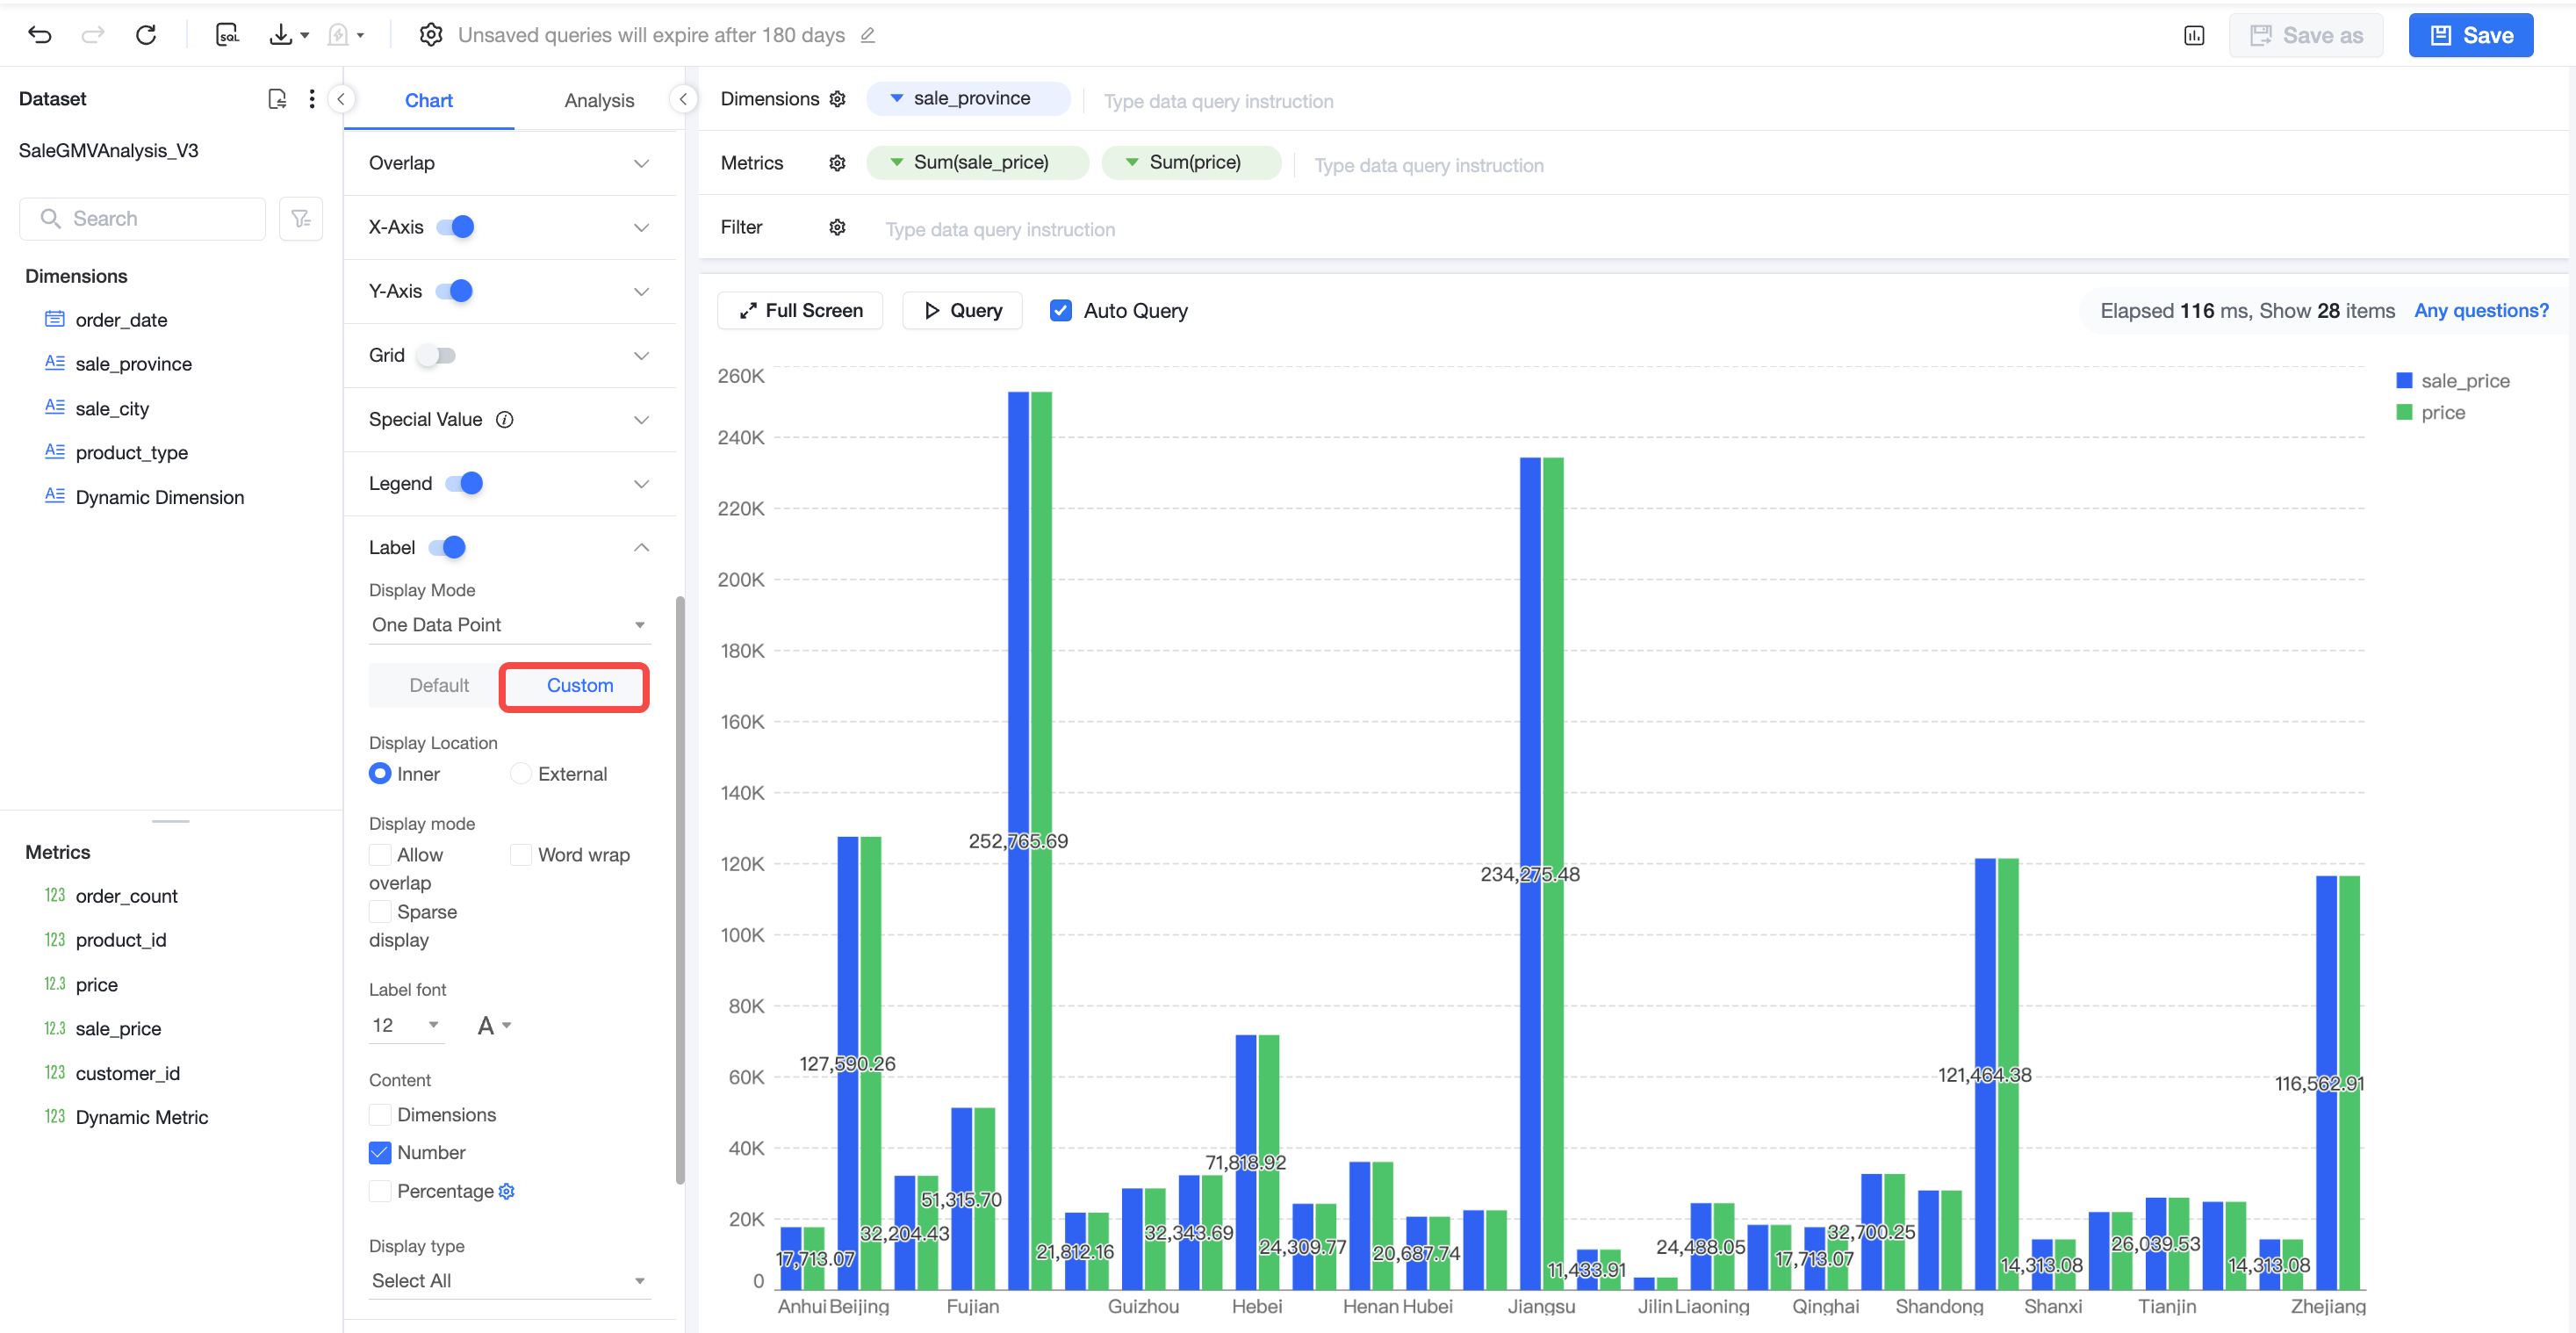Open the SQL view icon
Screen dimensions: 2576x1333
227,35
